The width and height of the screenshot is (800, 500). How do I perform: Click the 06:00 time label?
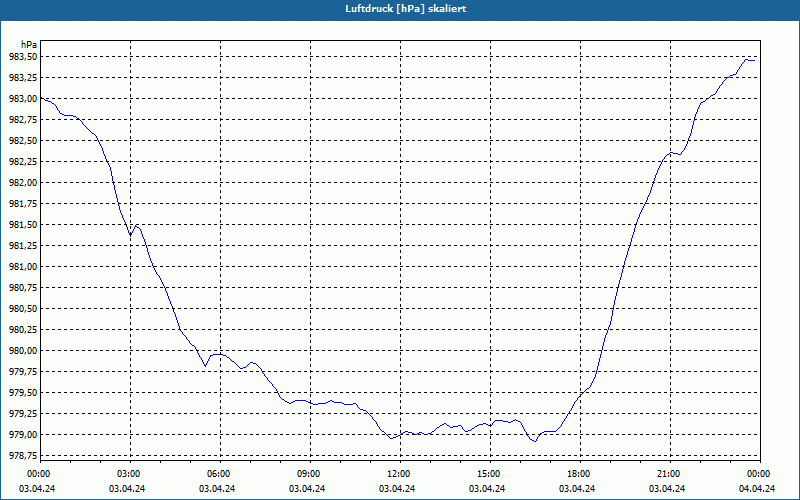(217, 474)
